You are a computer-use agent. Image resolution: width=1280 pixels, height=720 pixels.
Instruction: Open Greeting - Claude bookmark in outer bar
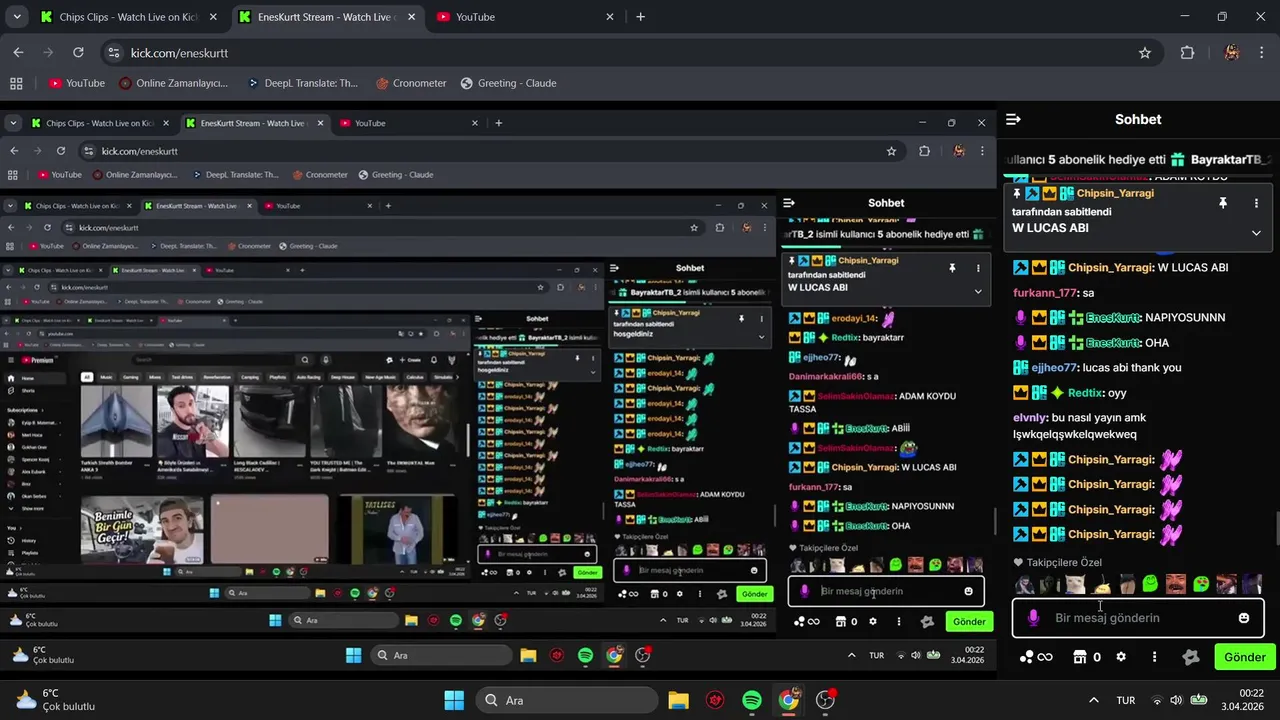pos(508,83)
